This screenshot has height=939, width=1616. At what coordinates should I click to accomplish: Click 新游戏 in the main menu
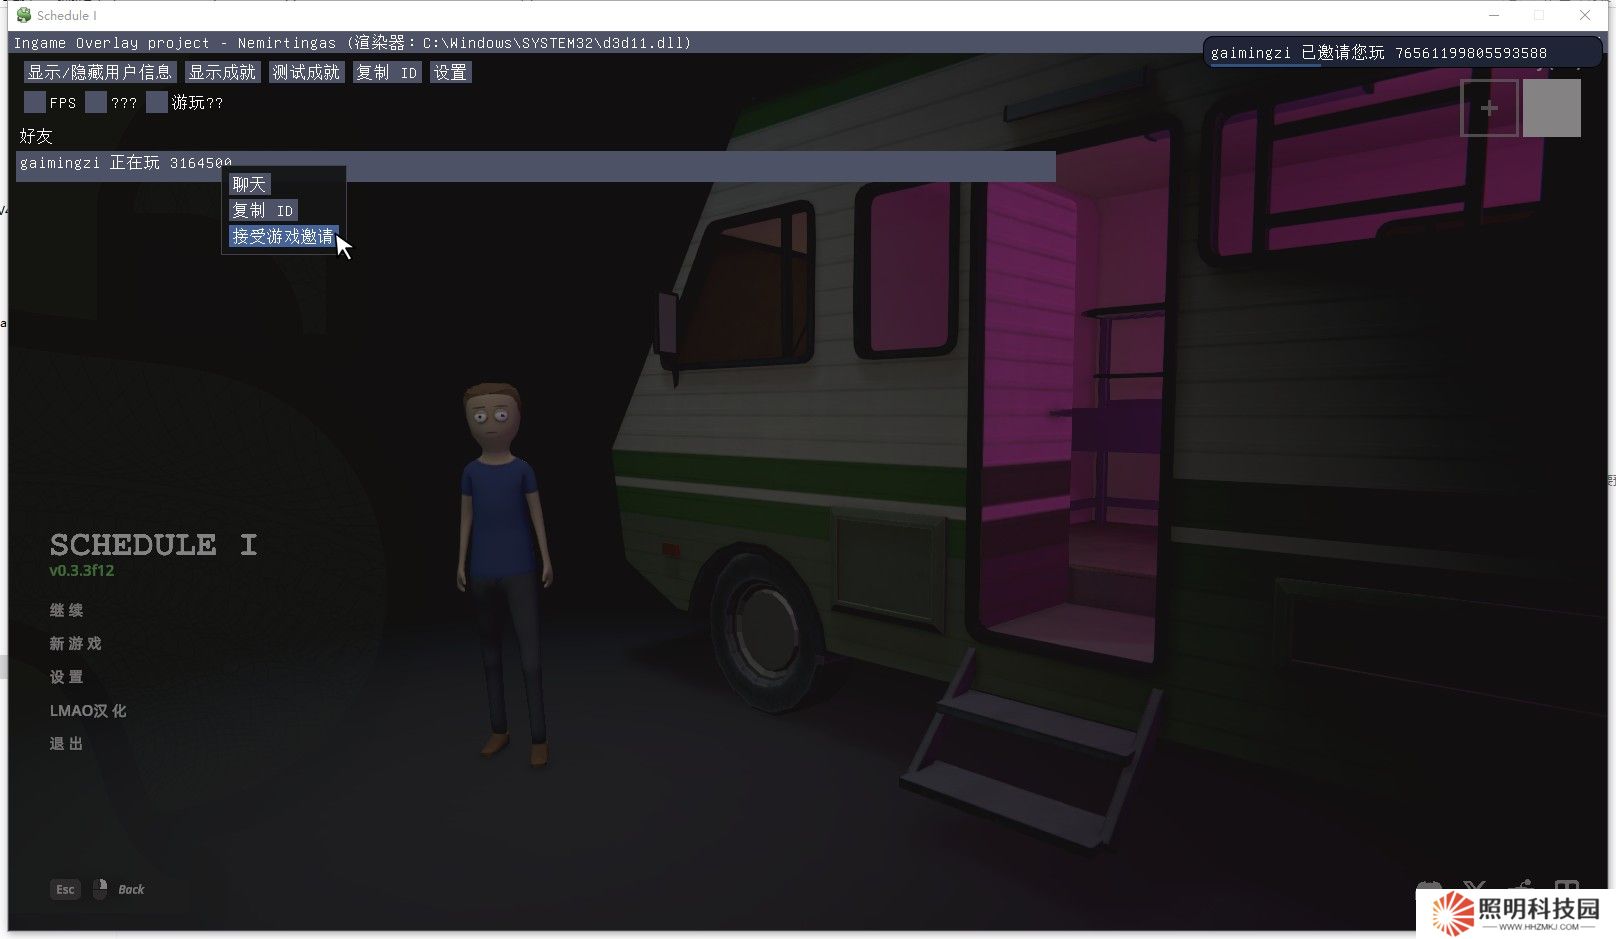point(76,643)
